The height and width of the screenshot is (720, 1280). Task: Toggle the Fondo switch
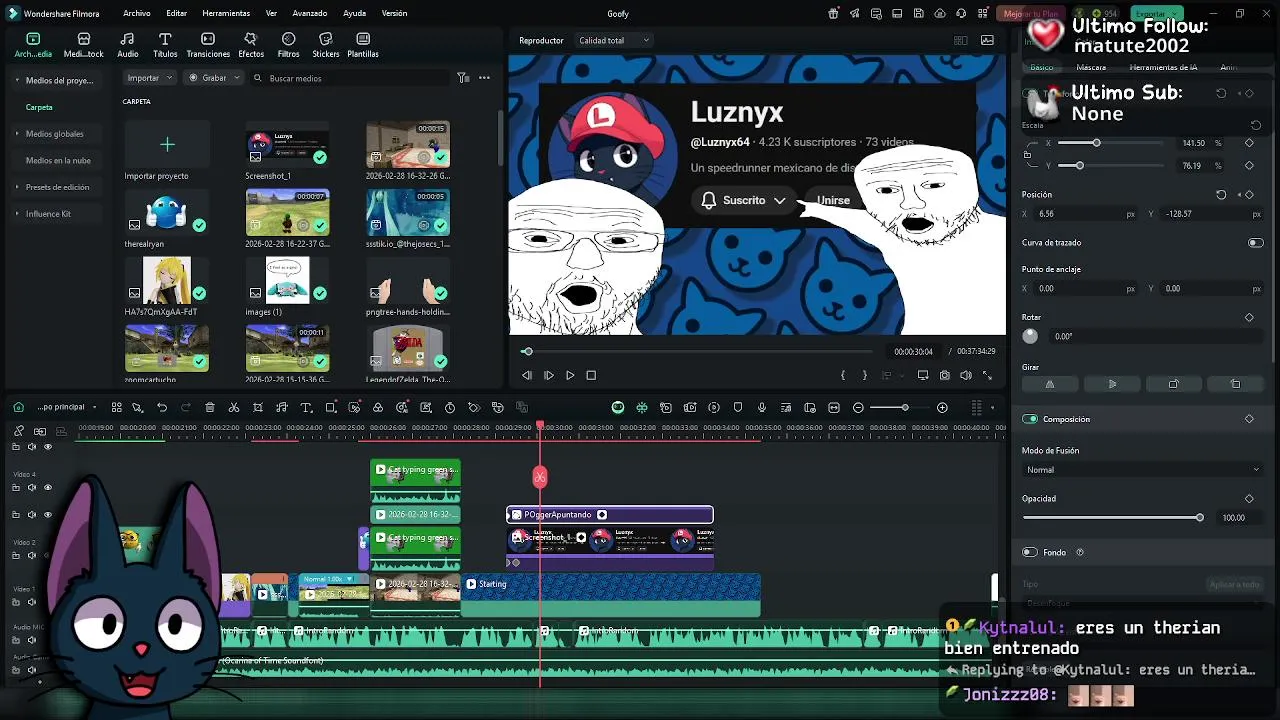(1030, 552)
